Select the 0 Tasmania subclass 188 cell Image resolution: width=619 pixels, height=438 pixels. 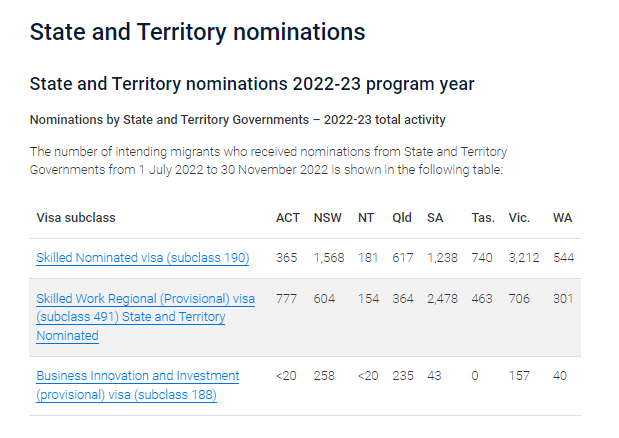coord(475,376)
